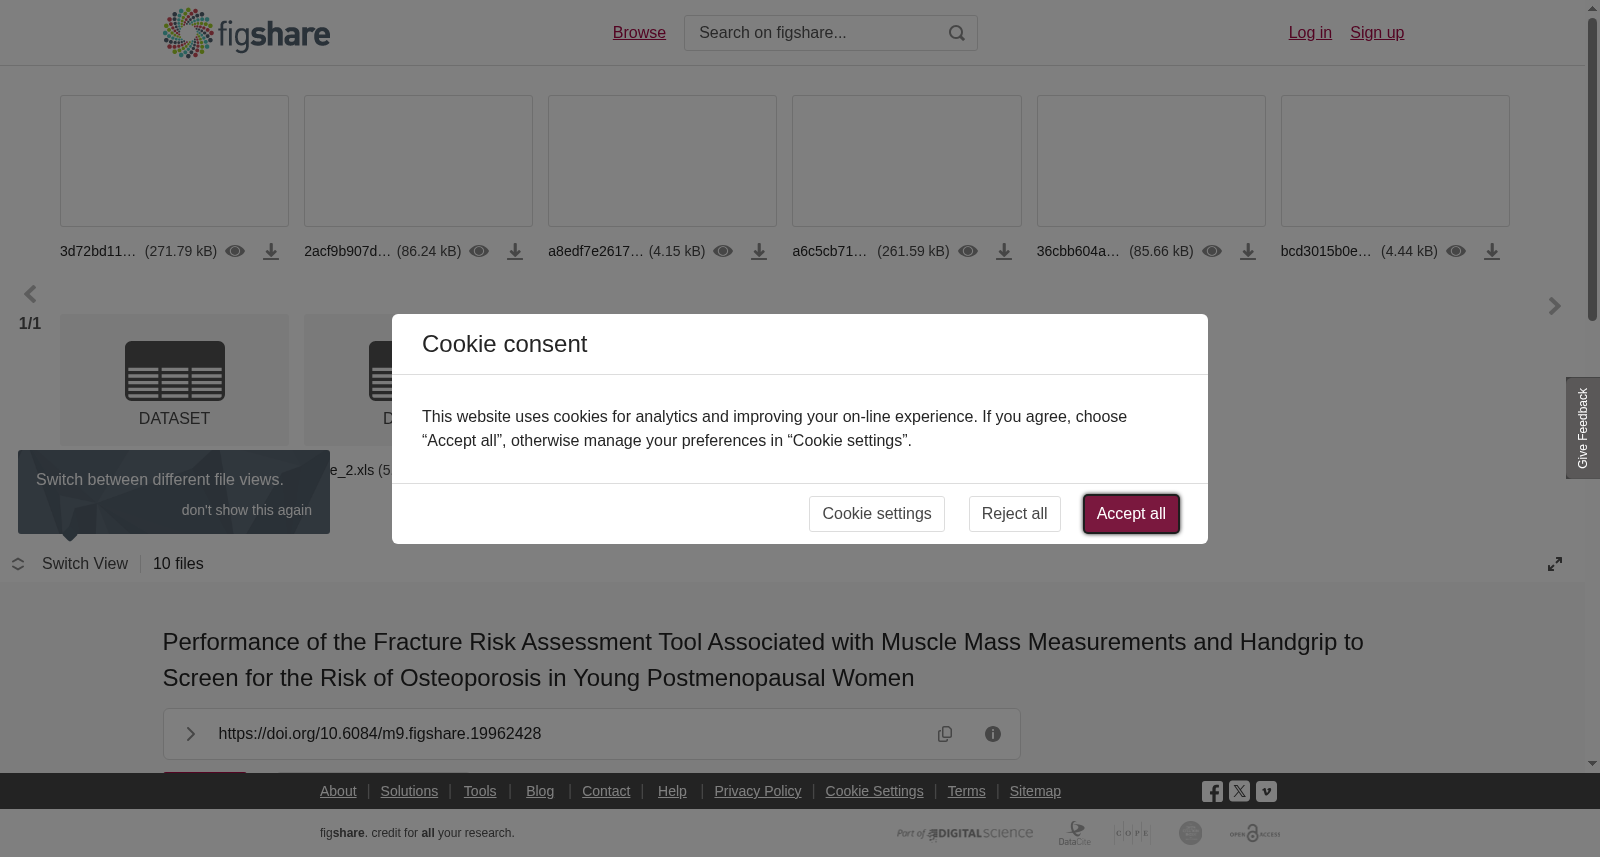Reject all cookies
This screenshot has height=857, width=1600.
[x=1014, y=514]
